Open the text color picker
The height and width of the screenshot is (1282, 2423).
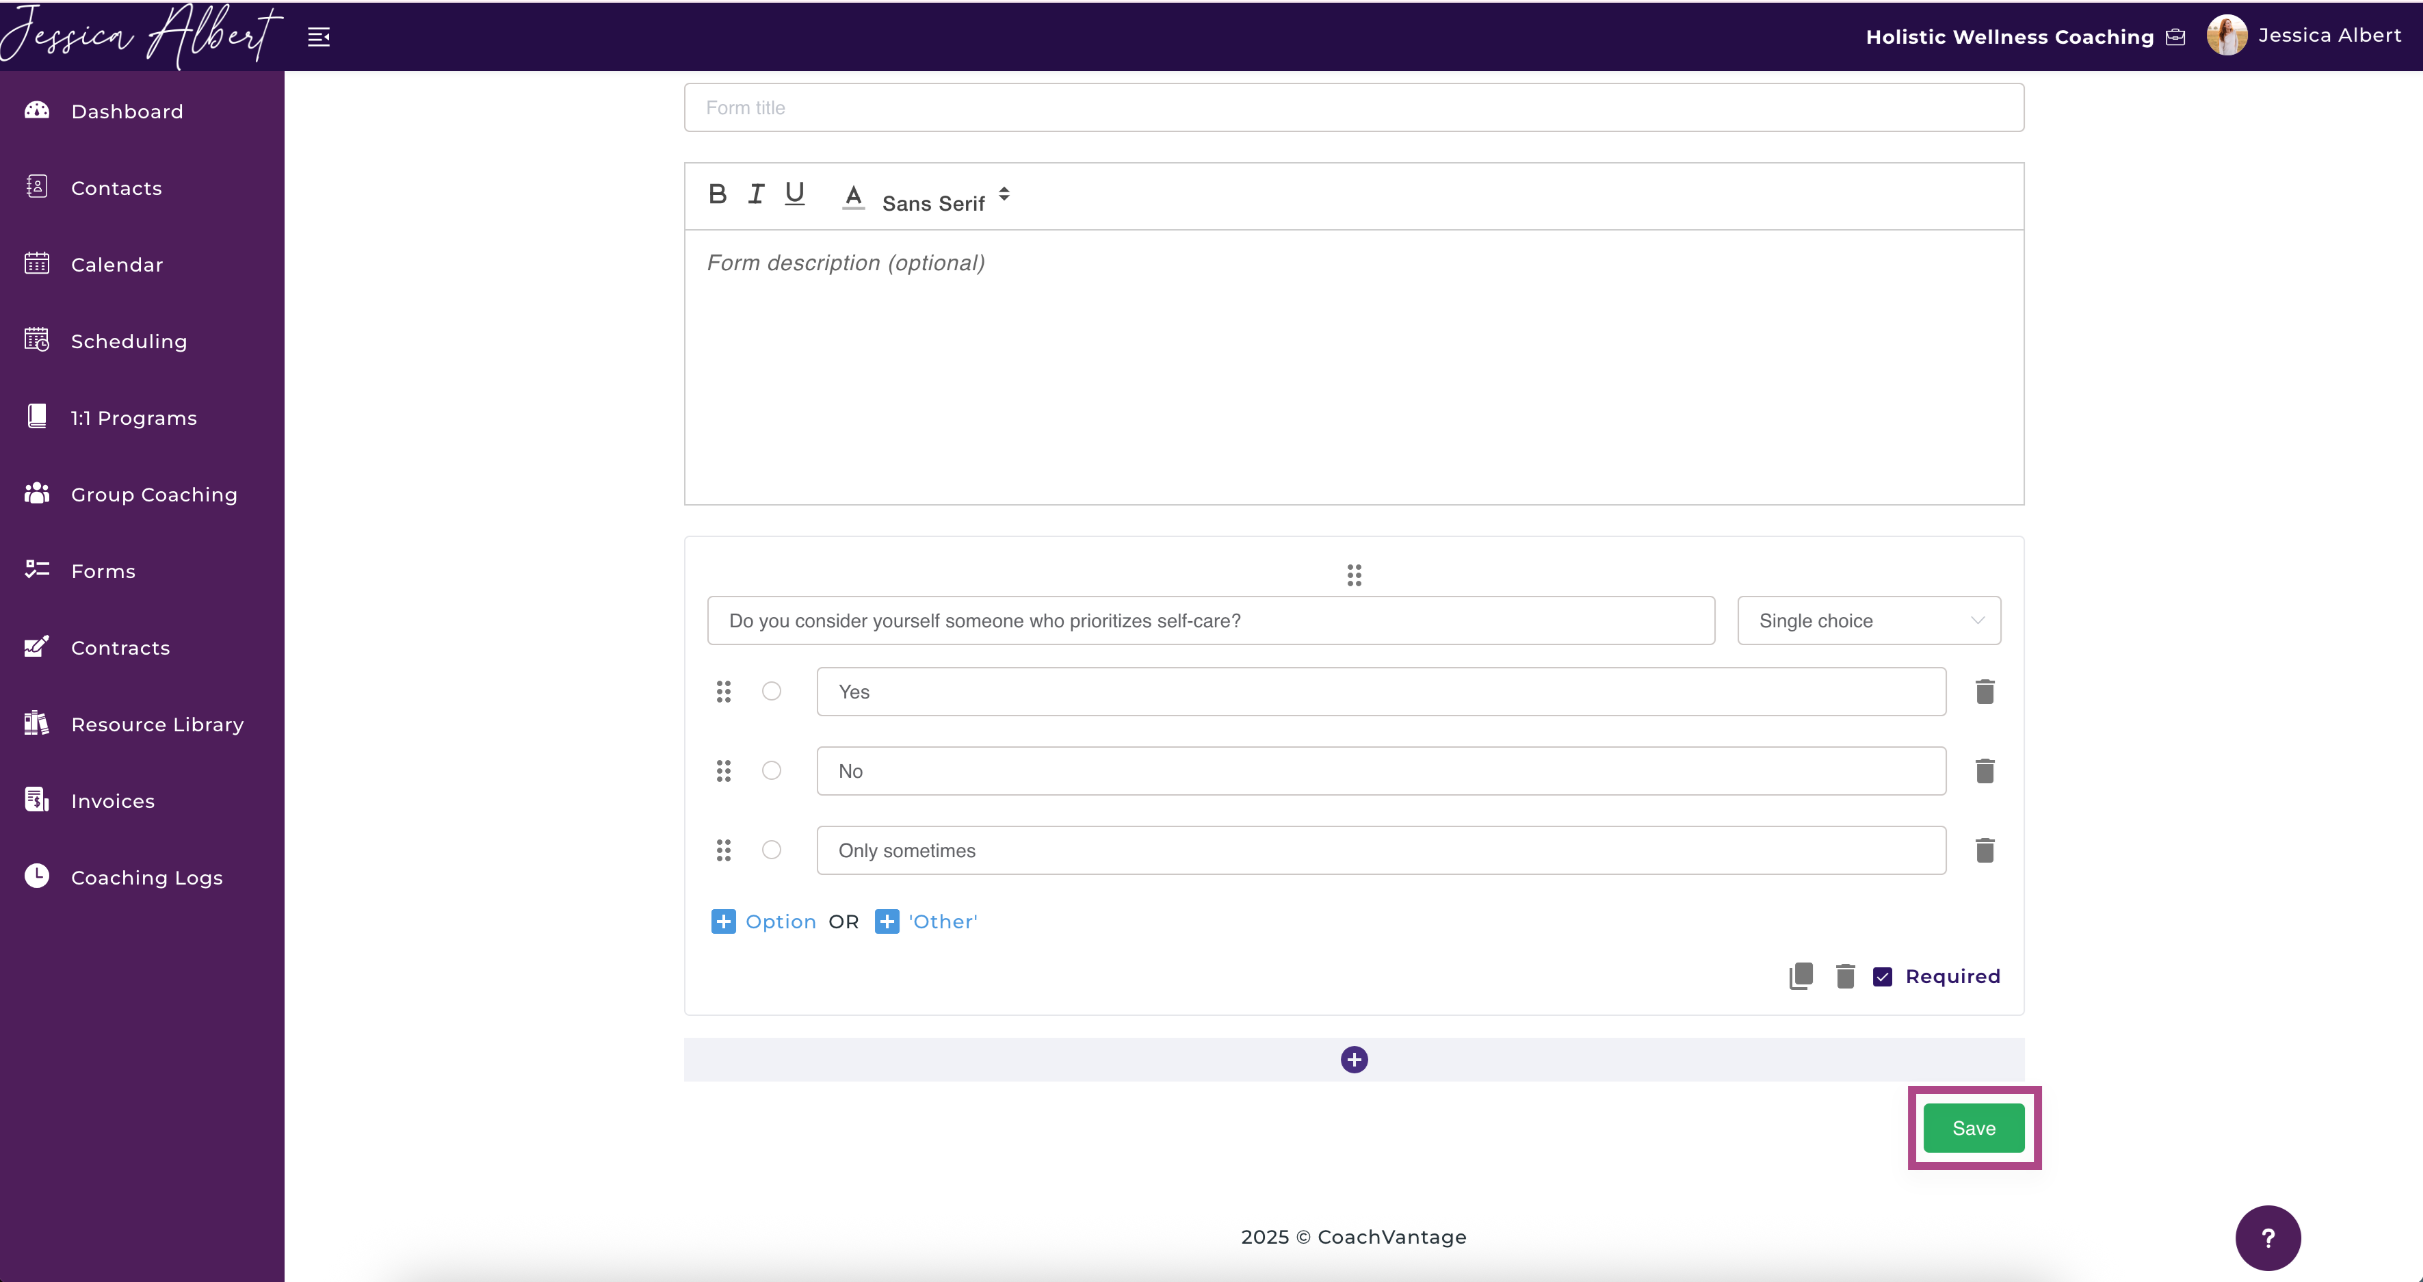coord(853,196)
